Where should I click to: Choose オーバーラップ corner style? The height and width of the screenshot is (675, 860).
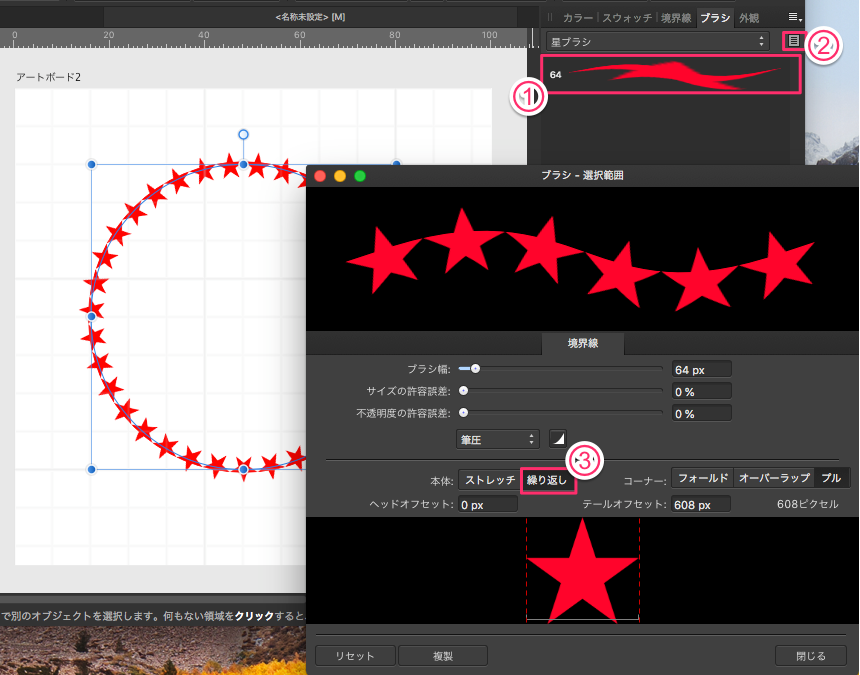pos(773,479)
